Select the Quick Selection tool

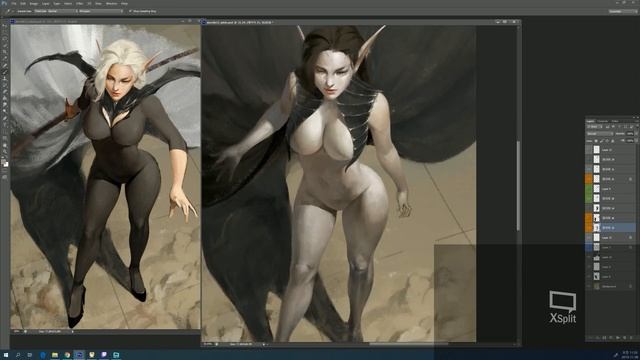point(5,45)
